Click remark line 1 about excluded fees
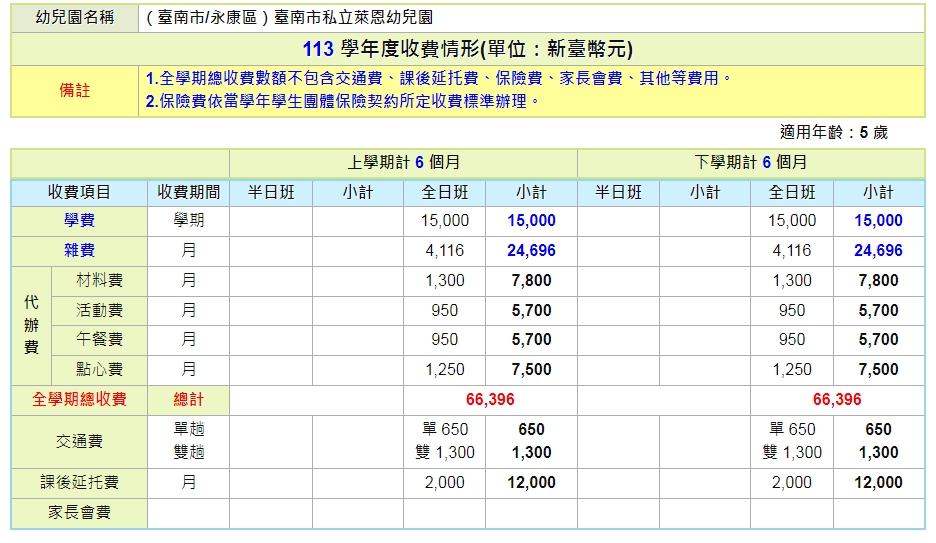 (x=438, y=78)
